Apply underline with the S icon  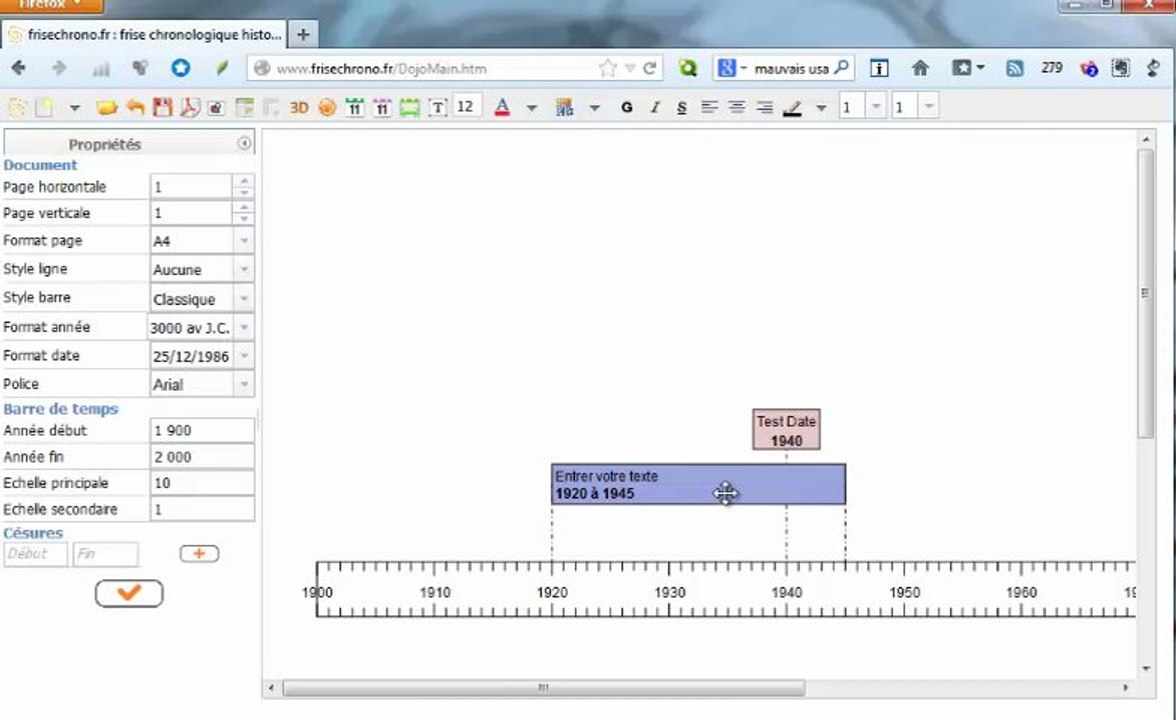pos(682,107)
